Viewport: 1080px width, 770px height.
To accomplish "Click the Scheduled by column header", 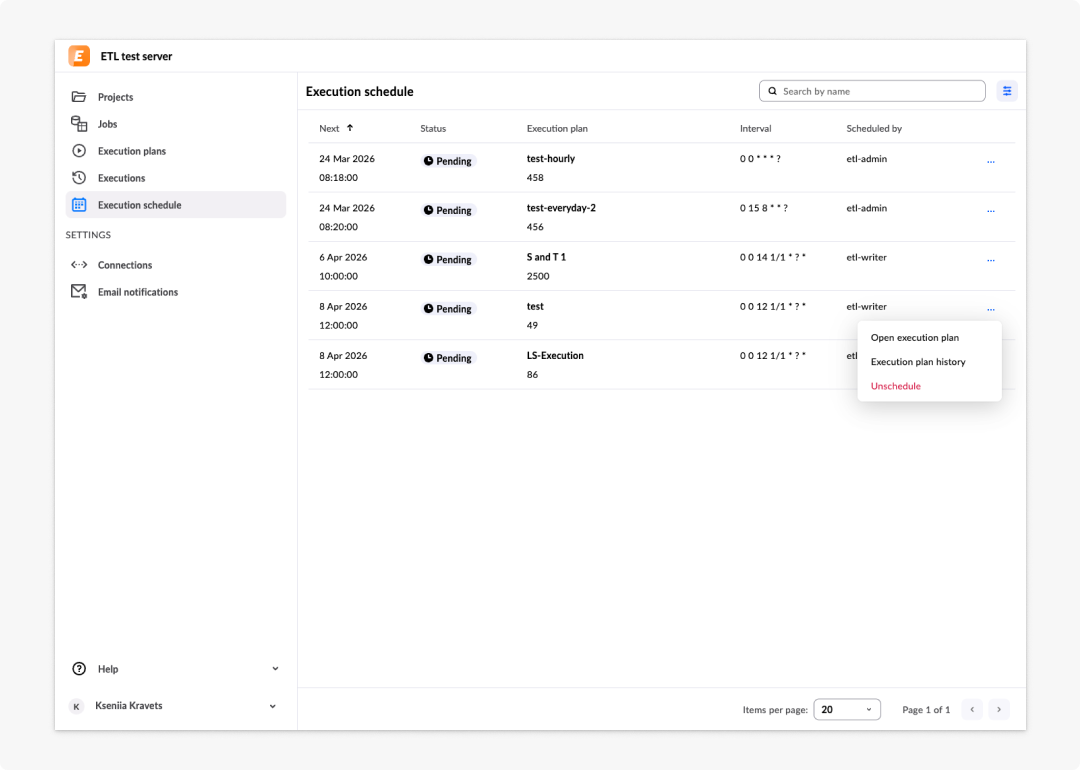I will coord(874,128).
